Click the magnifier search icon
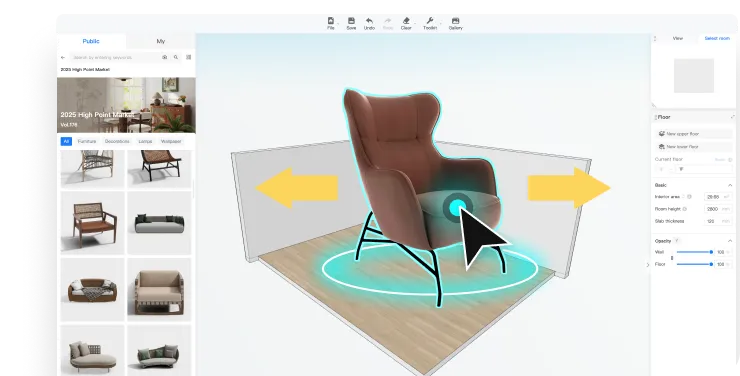740x376 pixels. (x=176, y=57)
